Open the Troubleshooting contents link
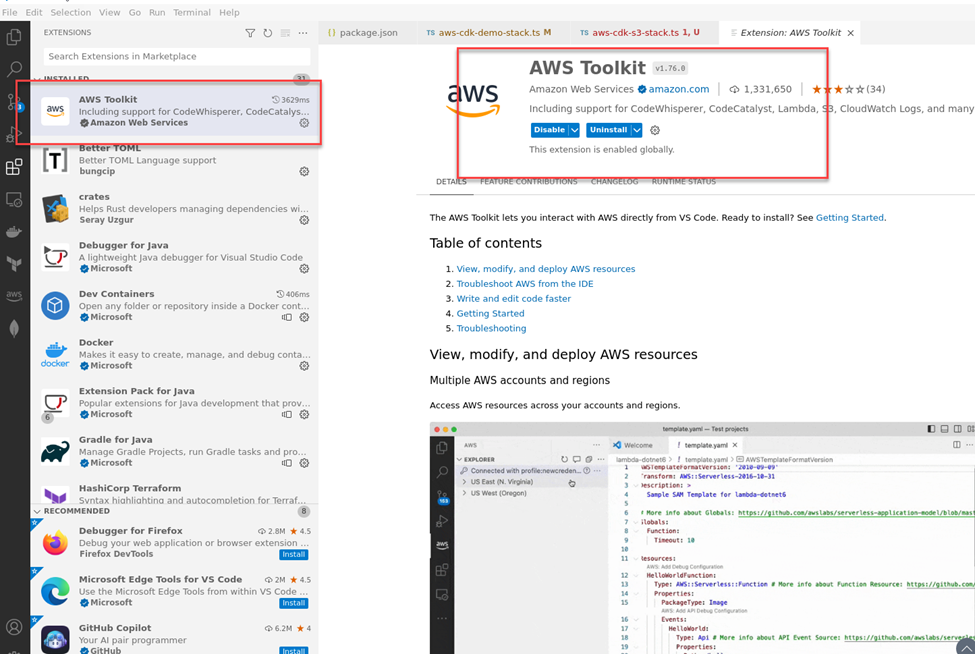 491,328
